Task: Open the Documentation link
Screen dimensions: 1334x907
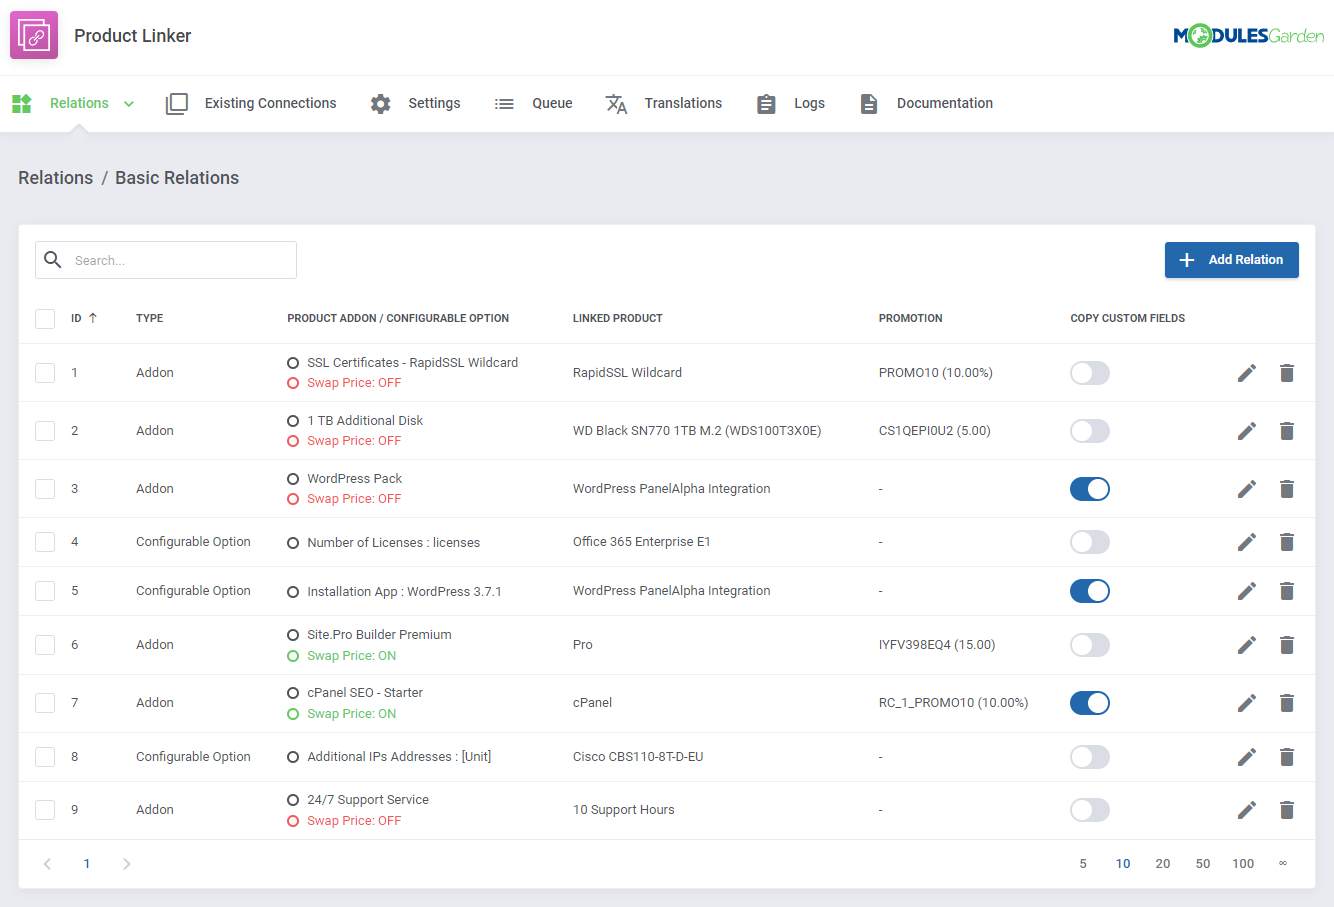Action: 944,104
